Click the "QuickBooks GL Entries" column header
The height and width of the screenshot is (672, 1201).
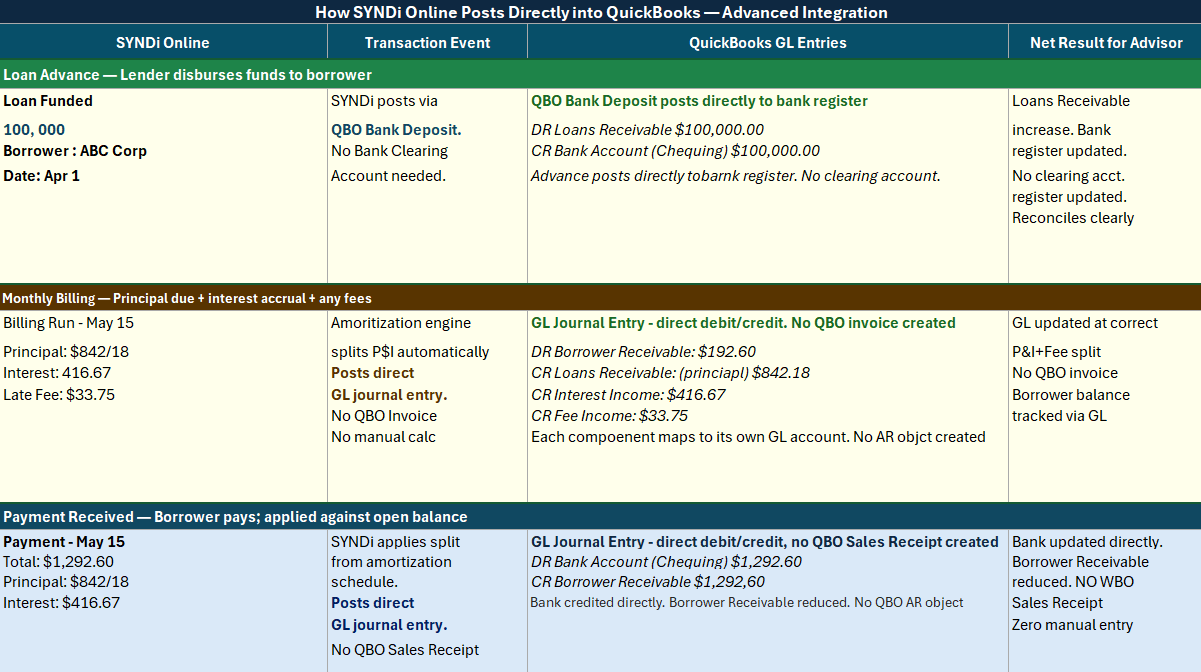click(767, 42)
